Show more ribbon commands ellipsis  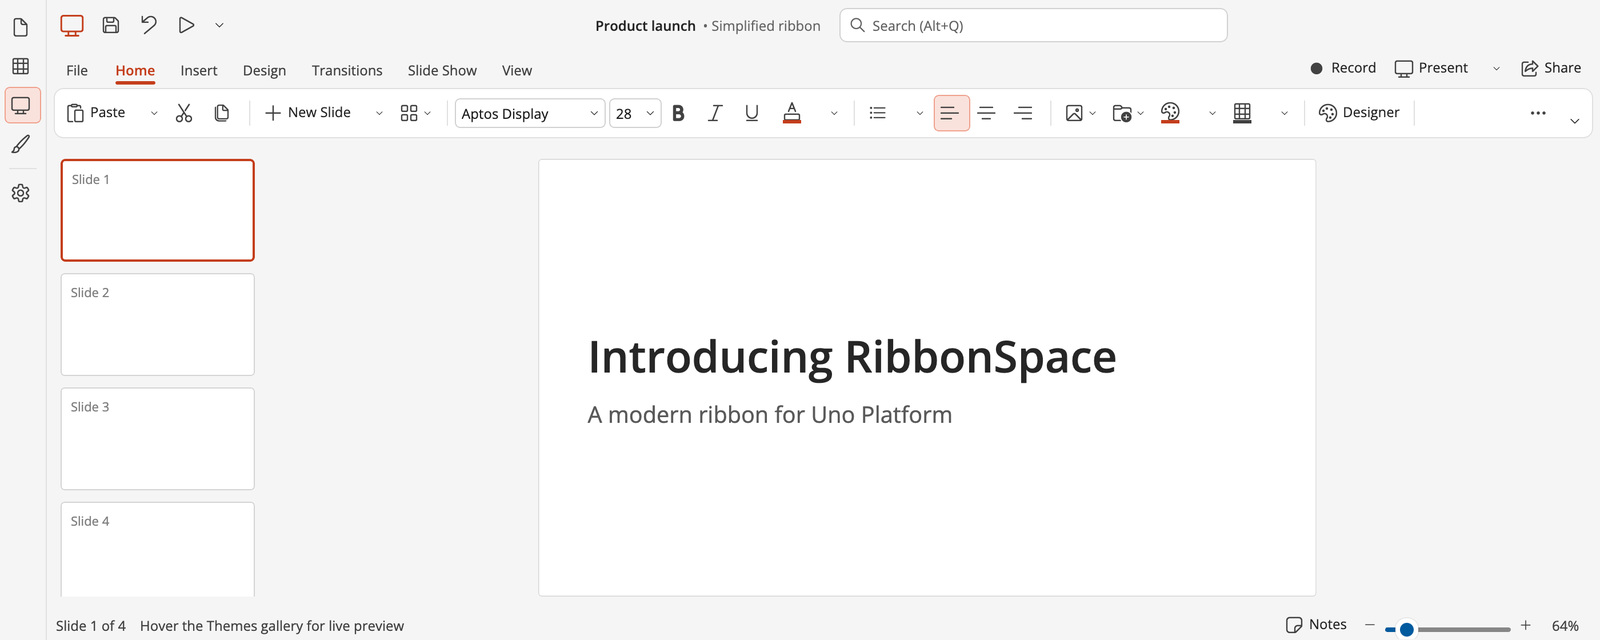1538,113
